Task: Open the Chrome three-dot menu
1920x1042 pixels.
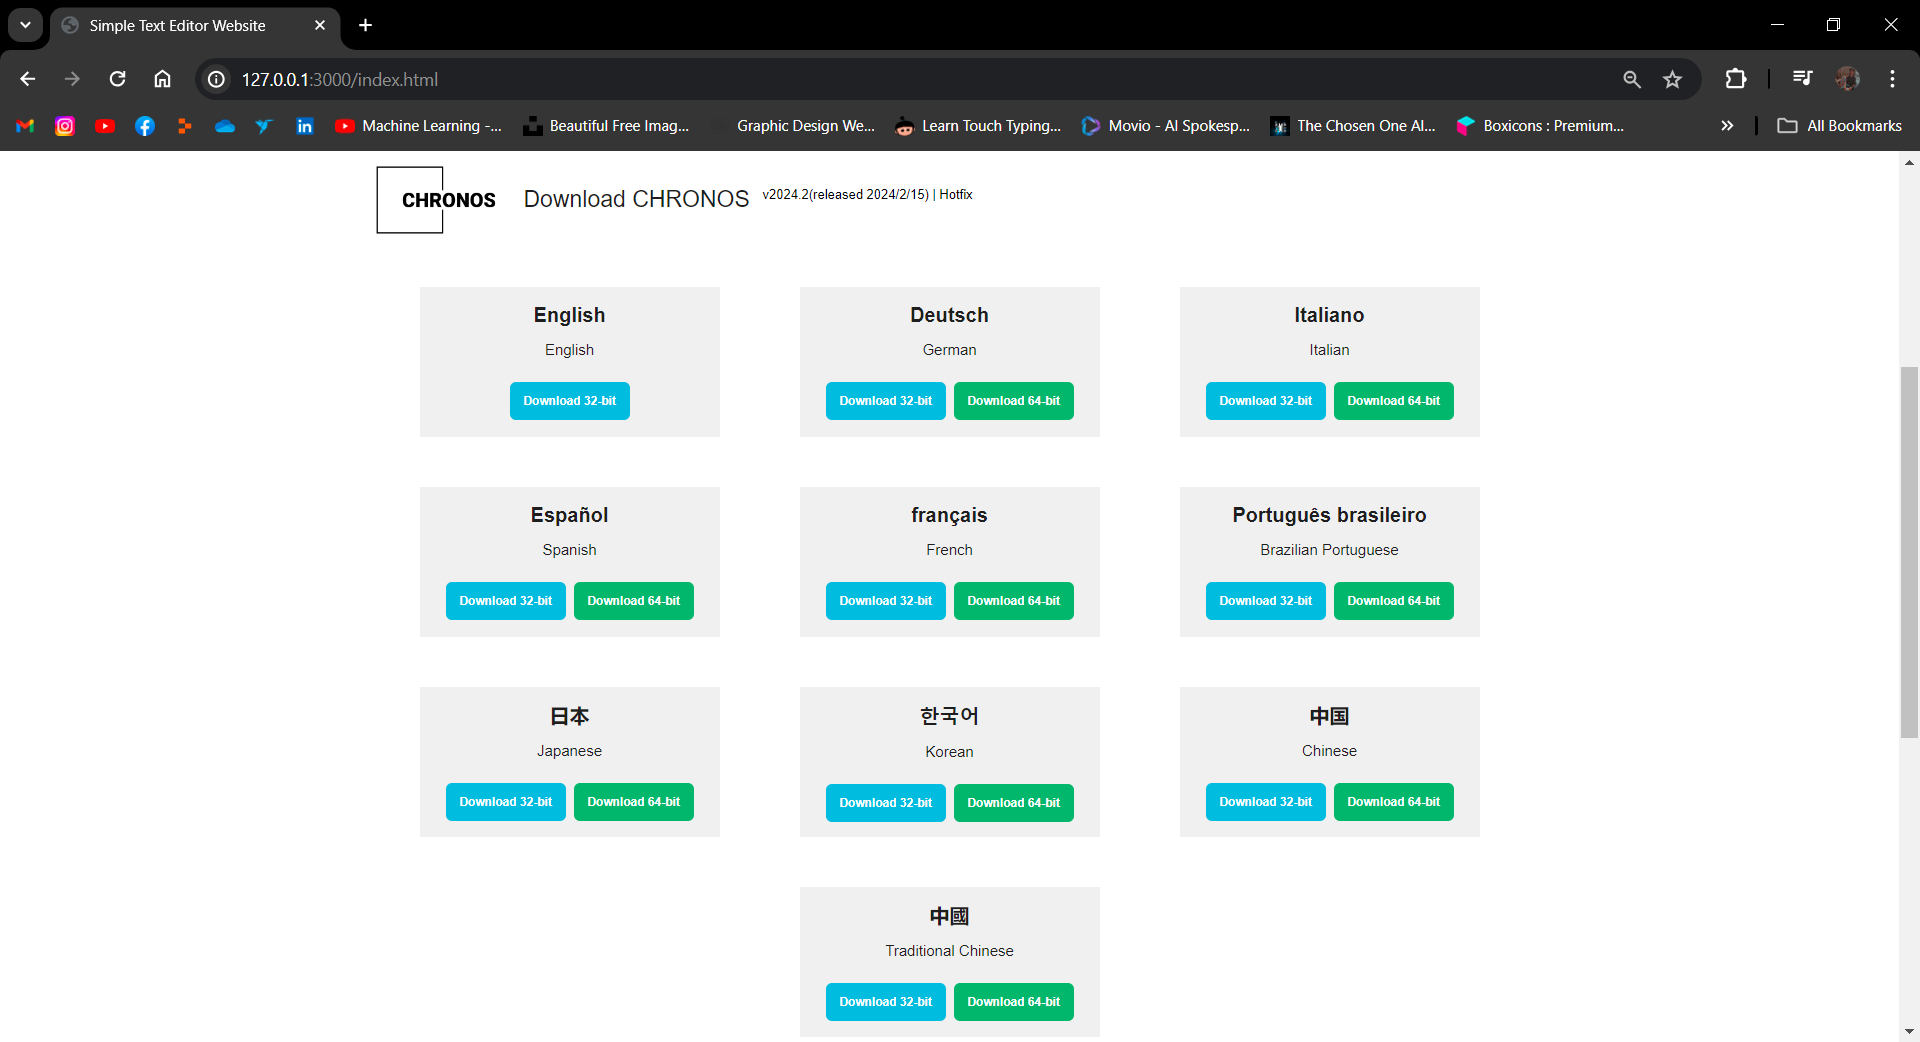Action: pyautogui.click(x=1892, y=79)
